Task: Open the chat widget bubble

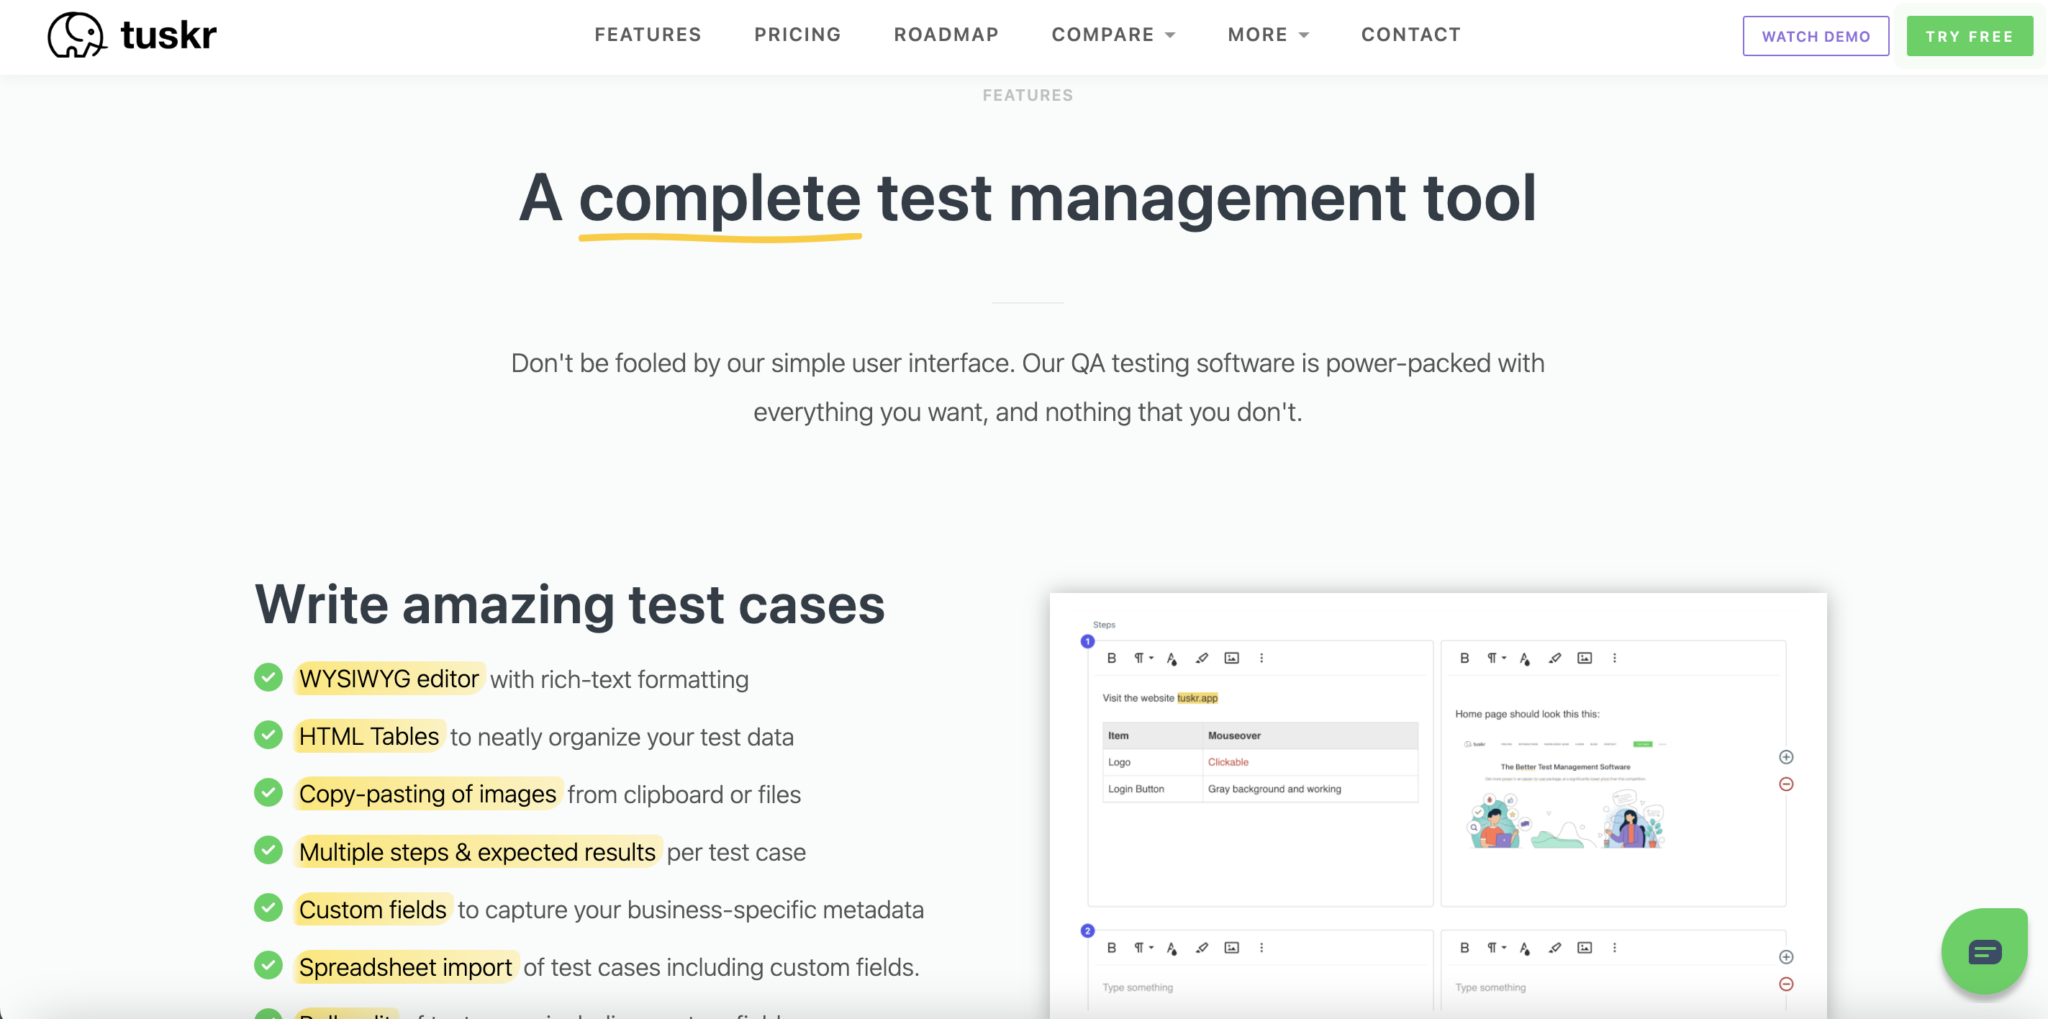Action: 1984,951
